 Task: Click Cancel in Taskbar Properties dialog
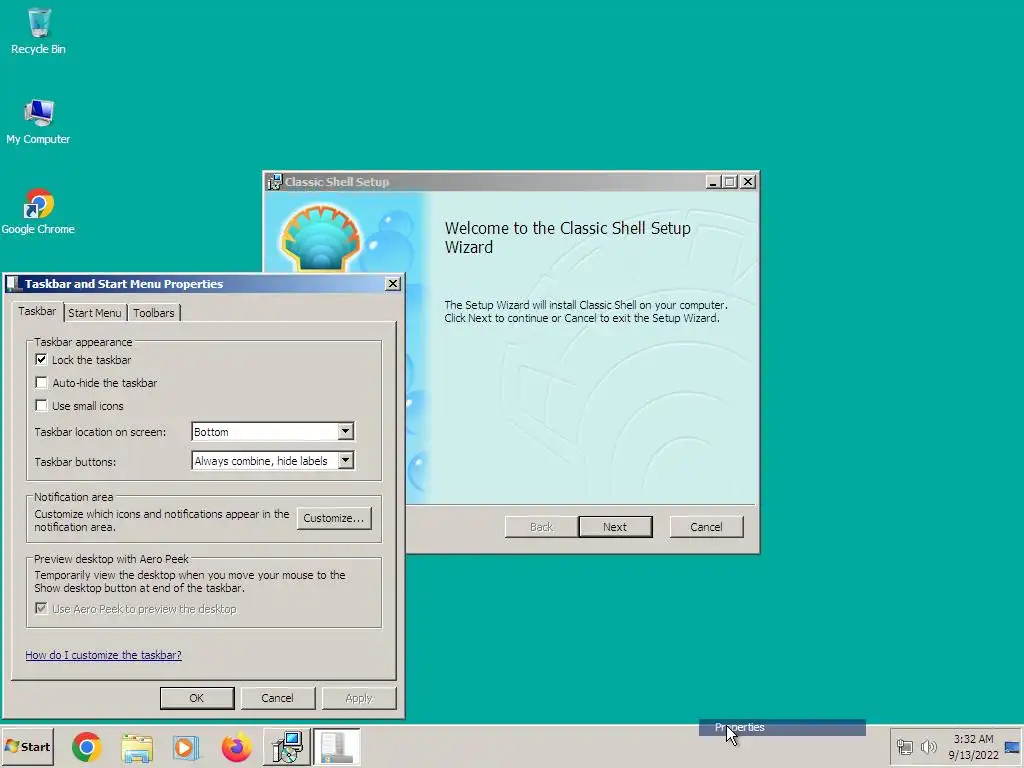tap(278, 698)
